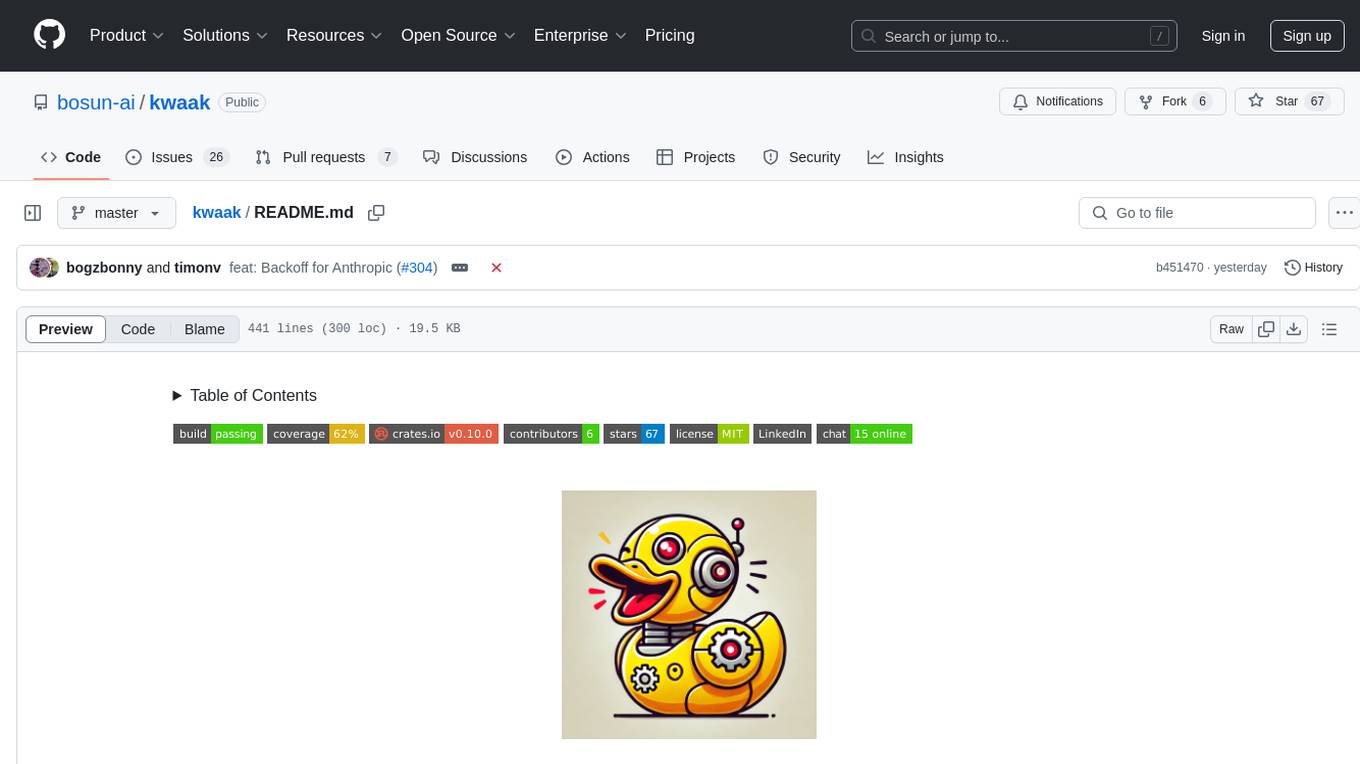The width and height of the screenshot is (1360, 764).
Task: Toggle the file tree side panel
Action: [33, 213]
